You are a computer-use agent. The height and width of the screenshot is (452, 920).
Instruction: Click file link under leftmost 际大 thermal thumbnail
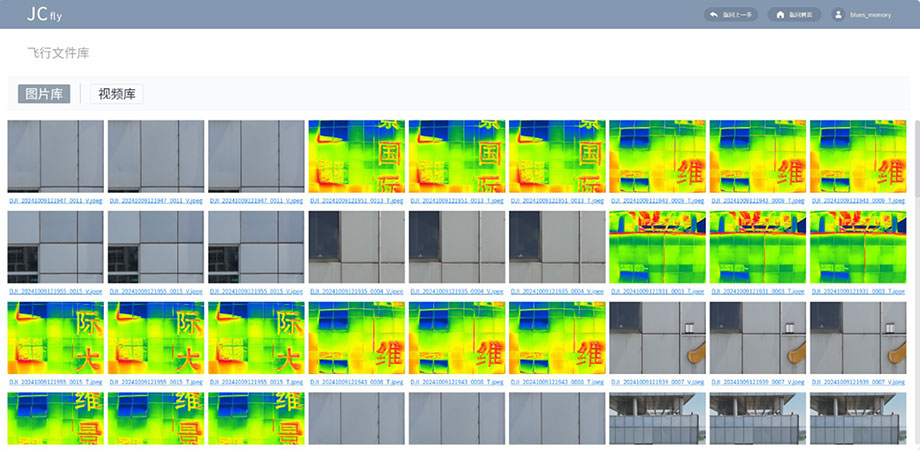(55, 382)
